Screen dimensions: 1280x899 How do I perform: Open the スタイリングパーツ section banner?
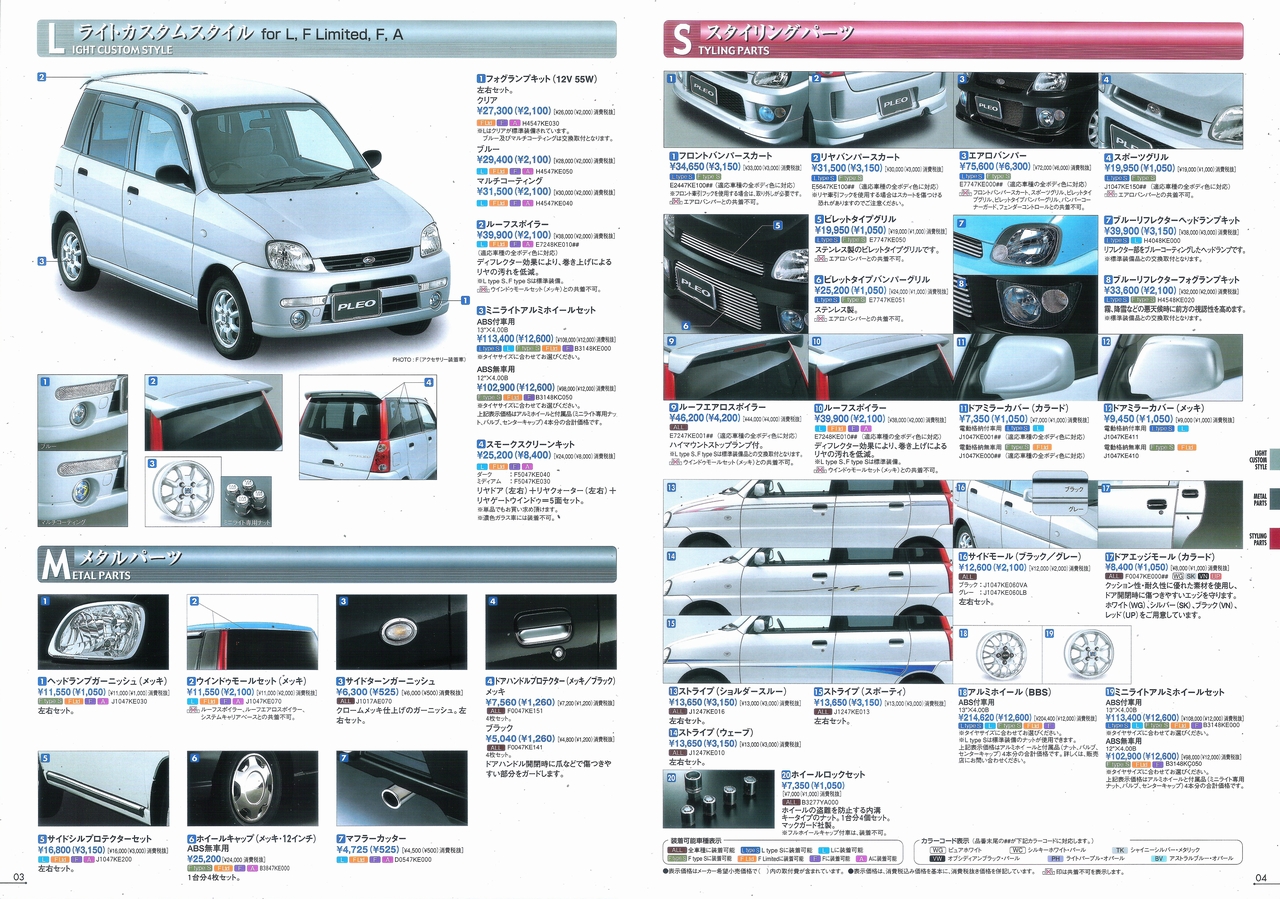953,39
